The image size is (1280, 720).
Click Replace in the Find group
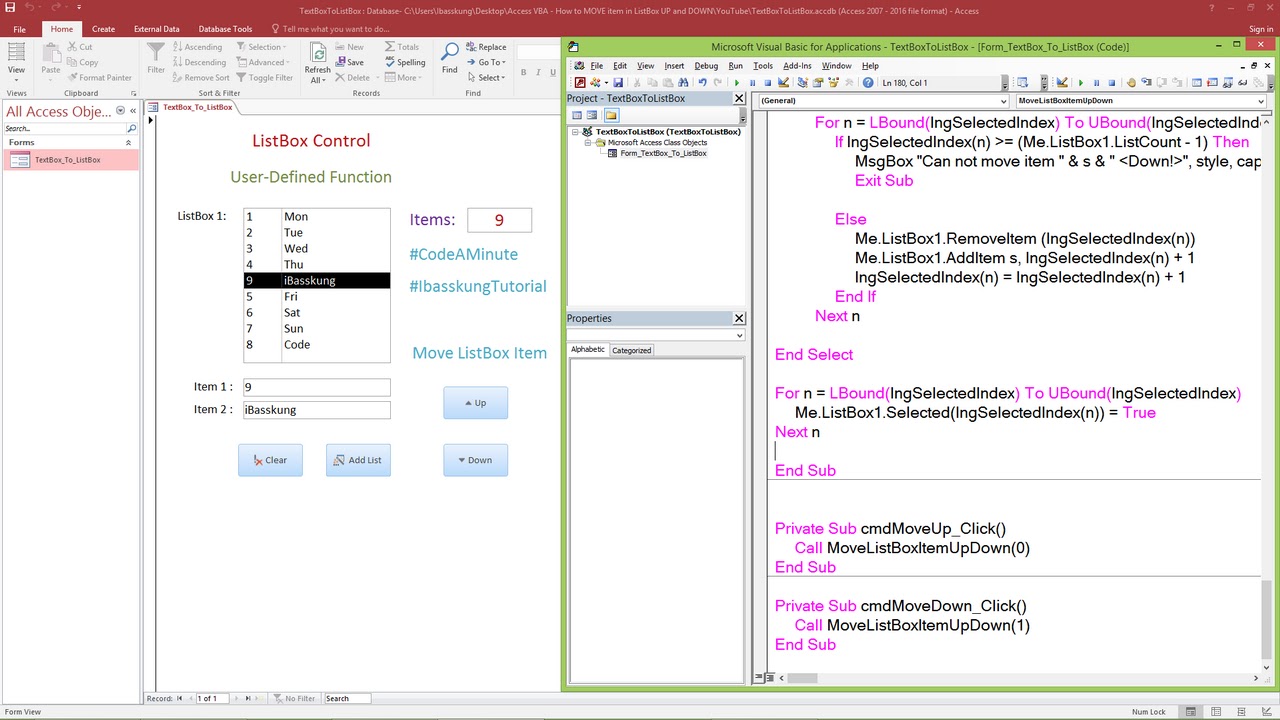pos(485,47)
